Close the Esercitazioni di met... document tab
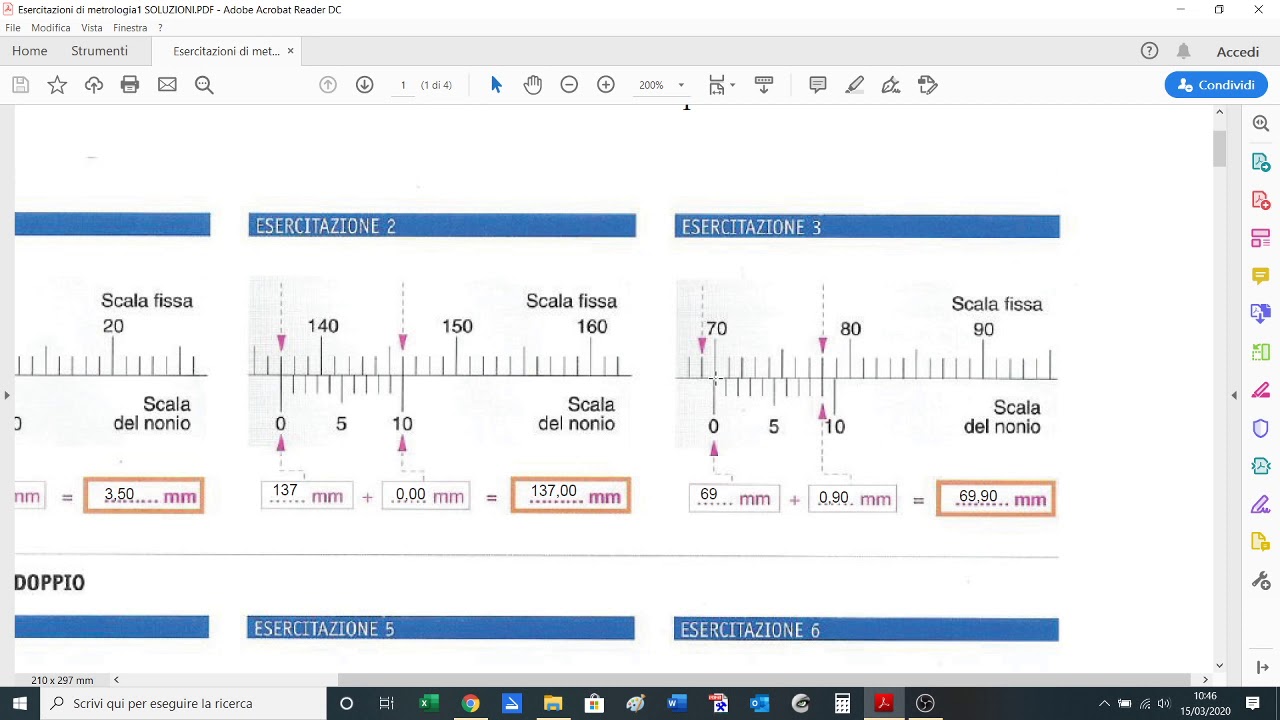 [291, 51]
